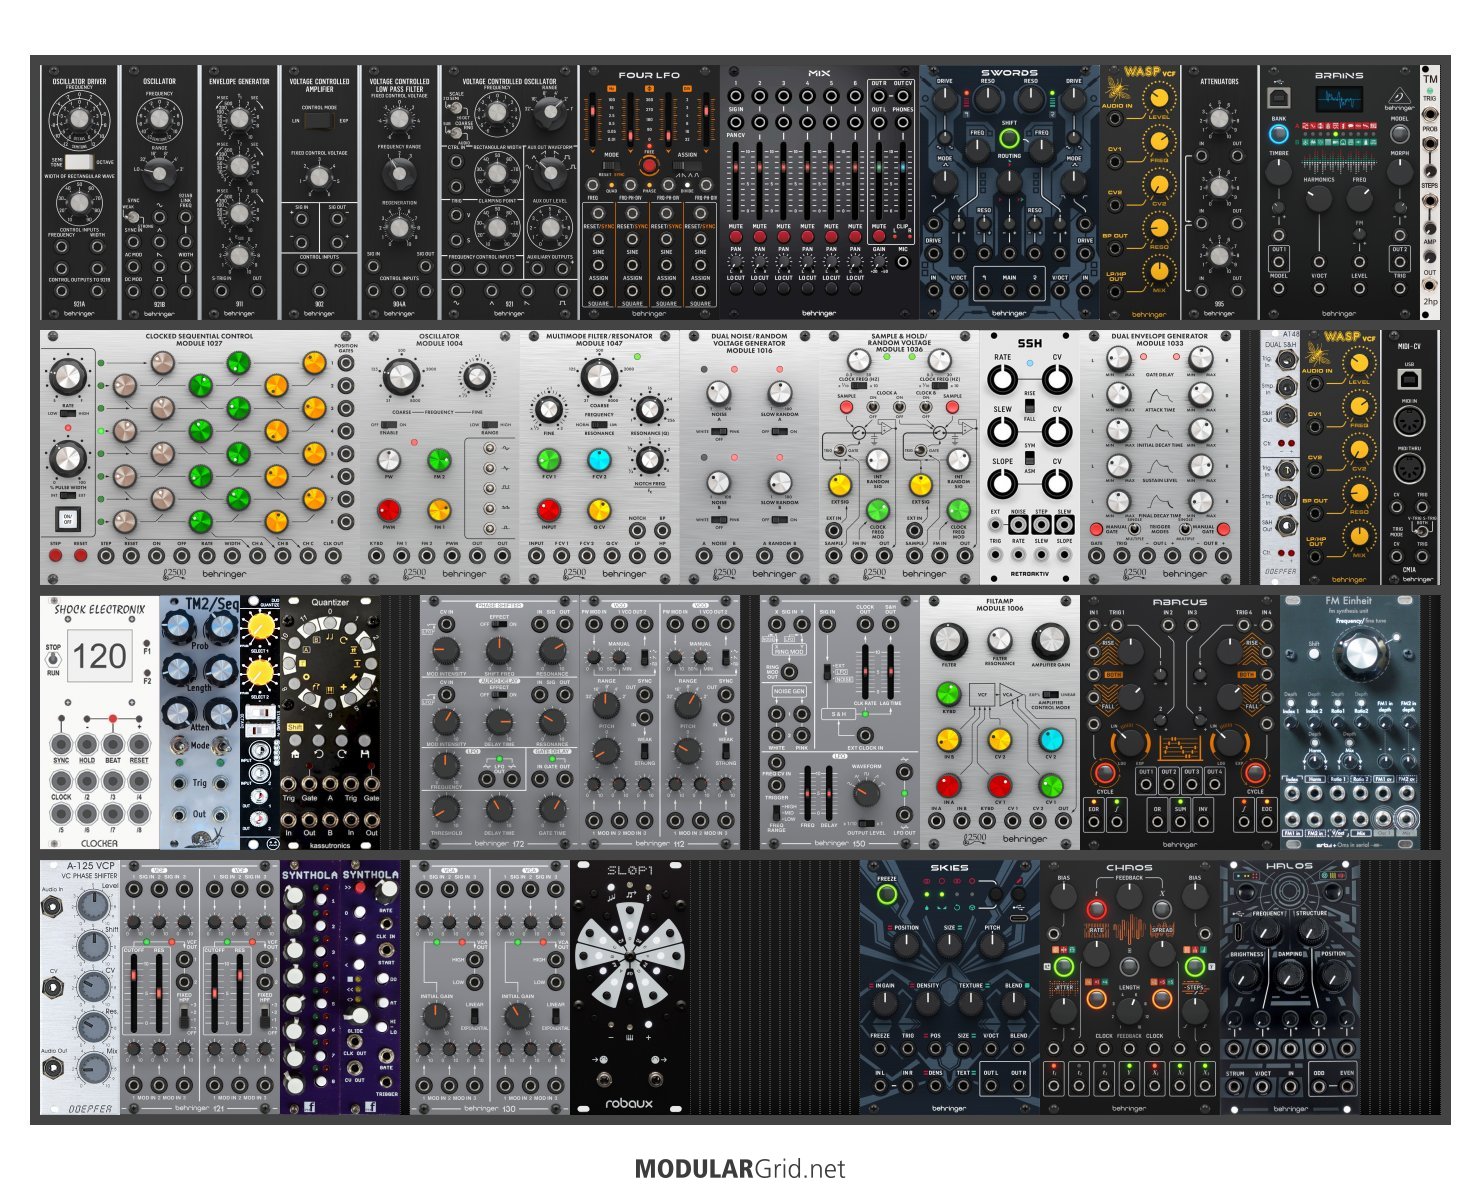Tap the green FREEZE button on Skies
This screenshot has height=1190, width=1481.
(886, 894)
